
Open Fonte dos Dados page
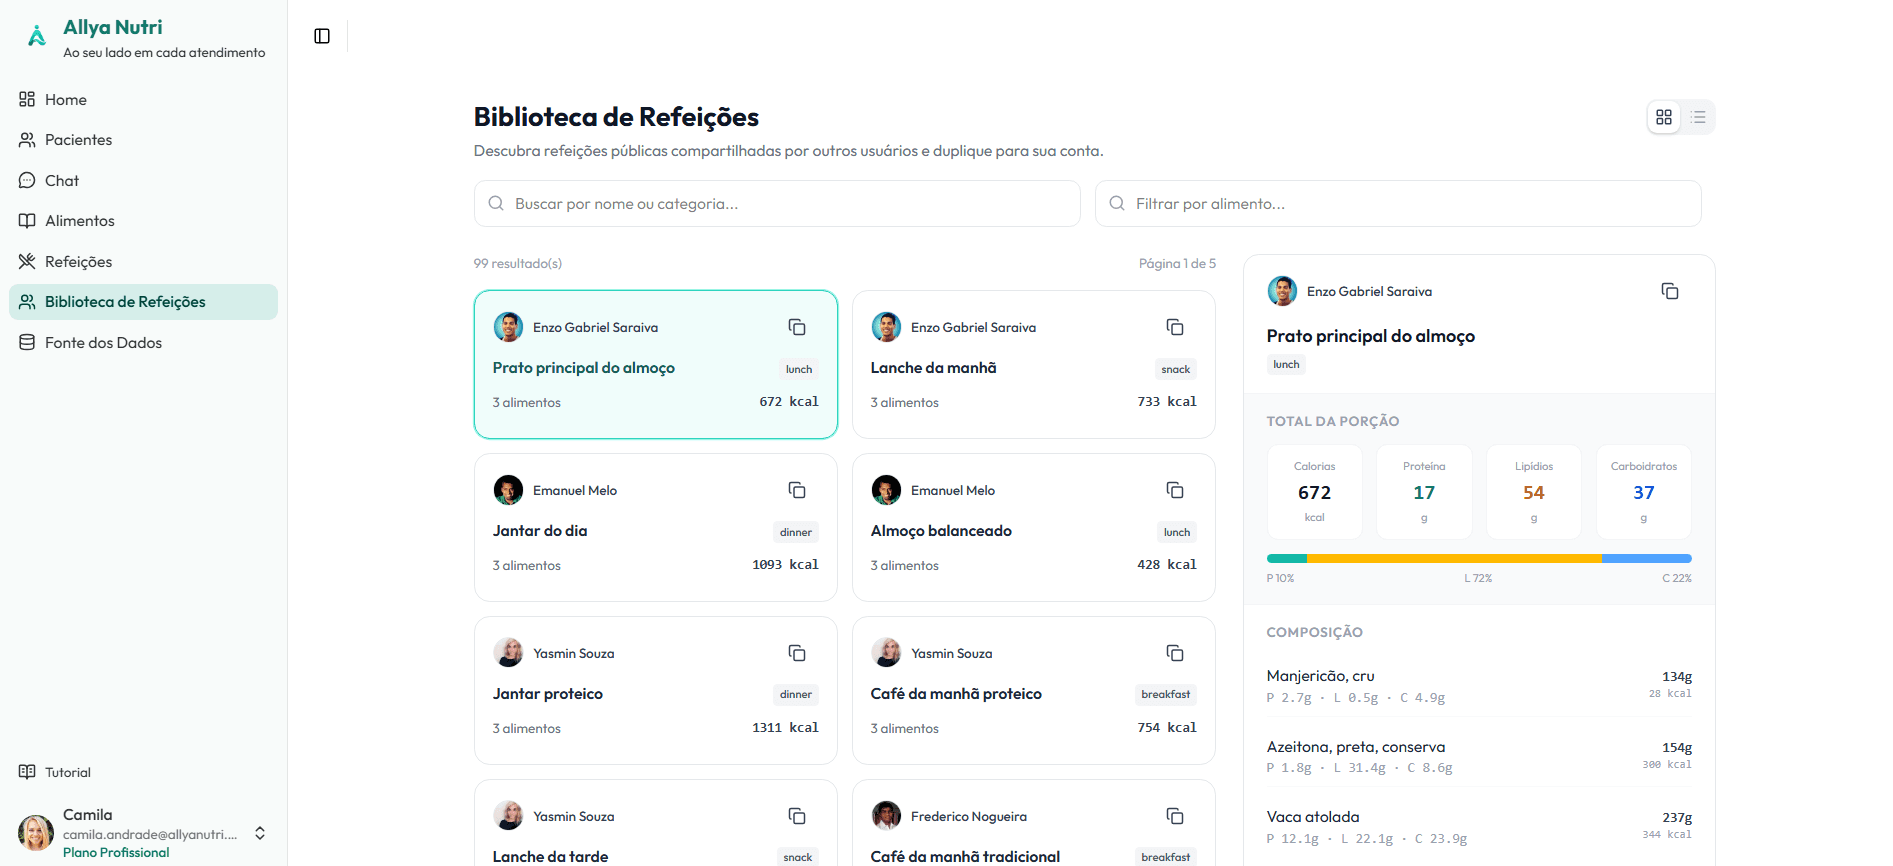(143, 343)
